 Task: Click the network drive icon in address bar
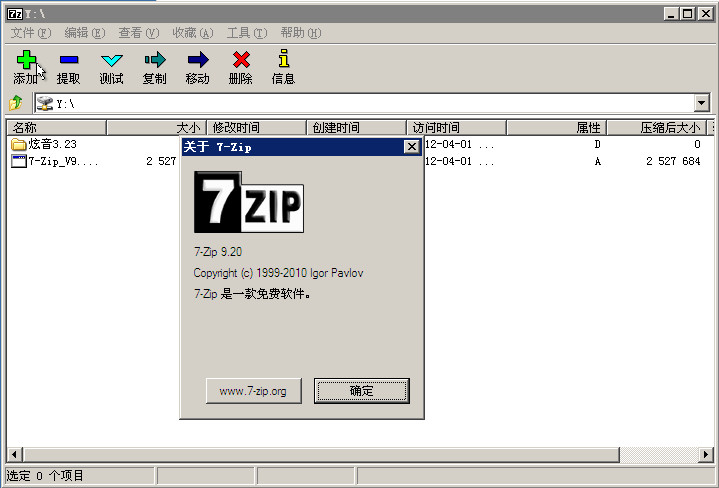point(44,103)
